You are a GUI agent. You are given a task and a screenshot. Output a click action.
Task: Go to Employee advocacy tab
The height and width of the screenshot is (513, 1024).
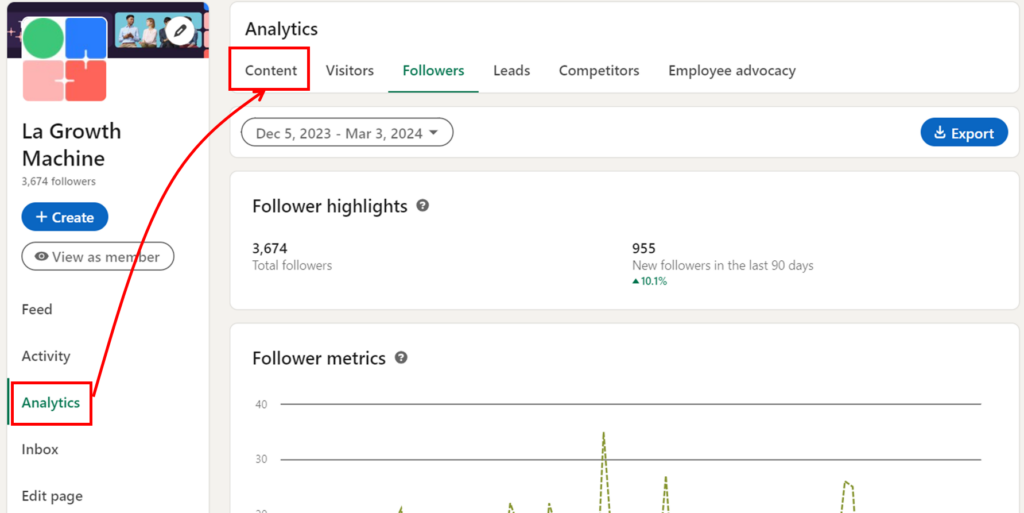(x=732, y=70)
